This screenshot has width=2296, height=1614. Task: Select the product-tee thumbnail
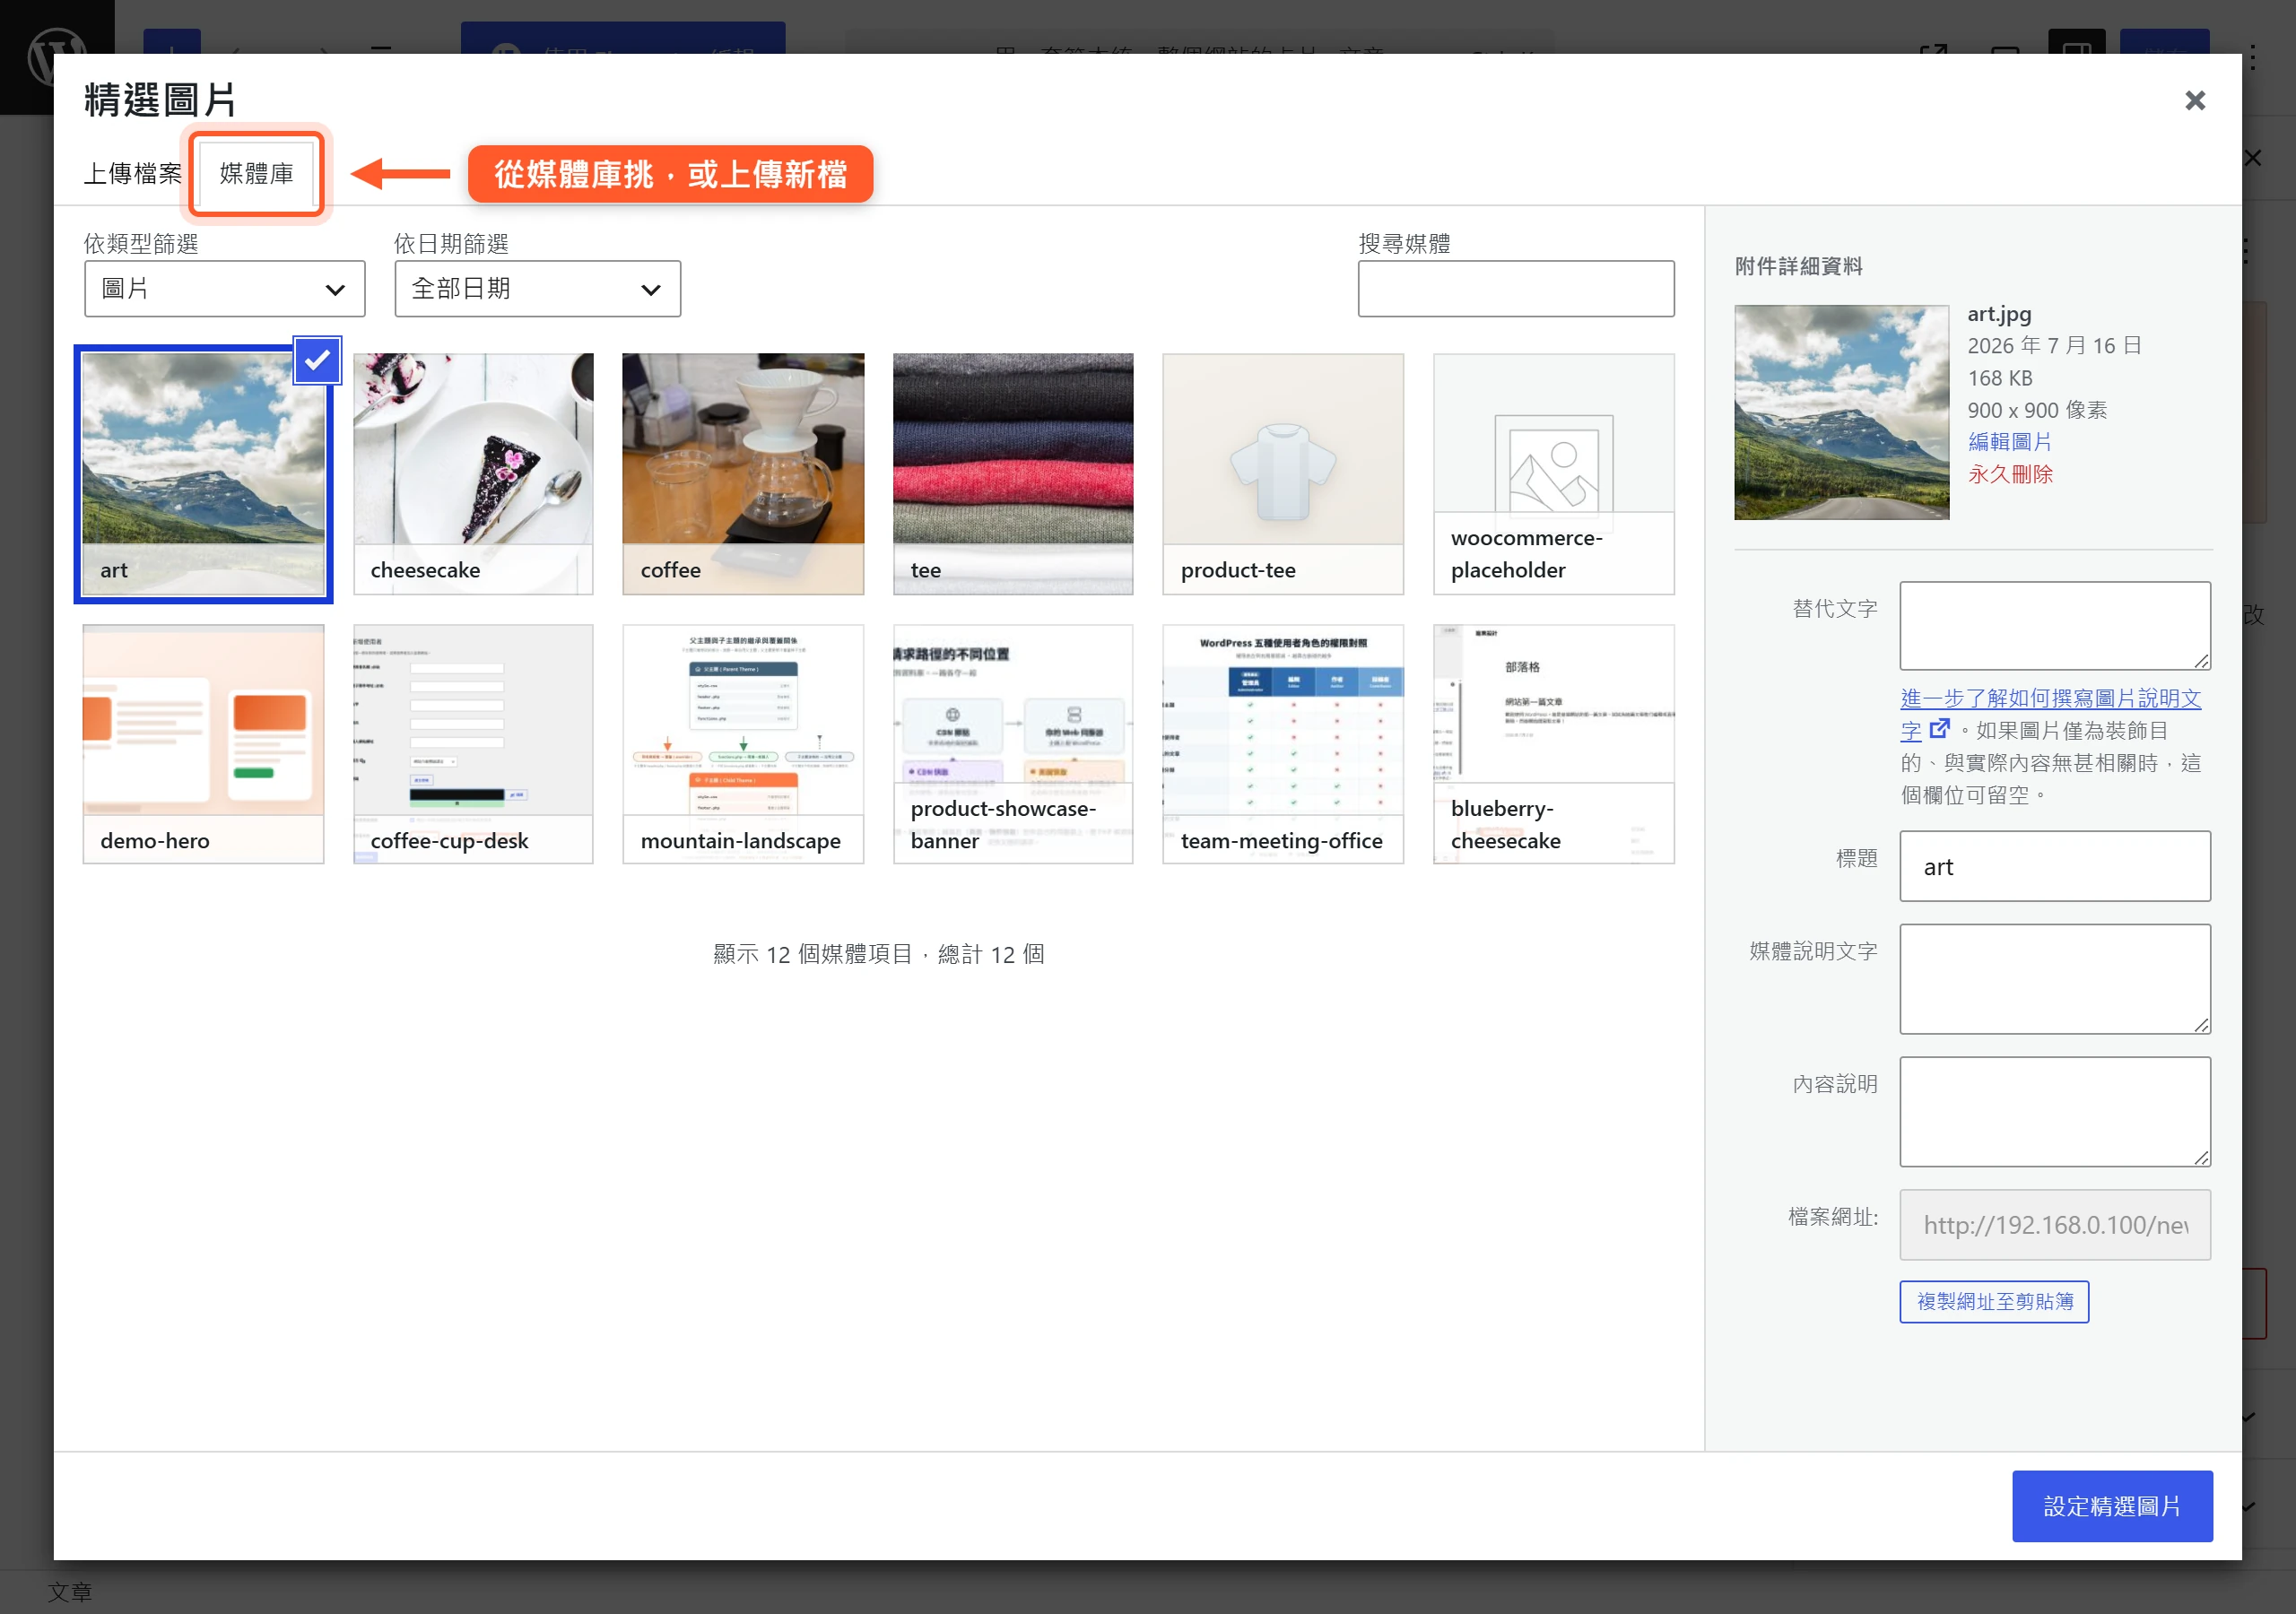[1283, 474]
